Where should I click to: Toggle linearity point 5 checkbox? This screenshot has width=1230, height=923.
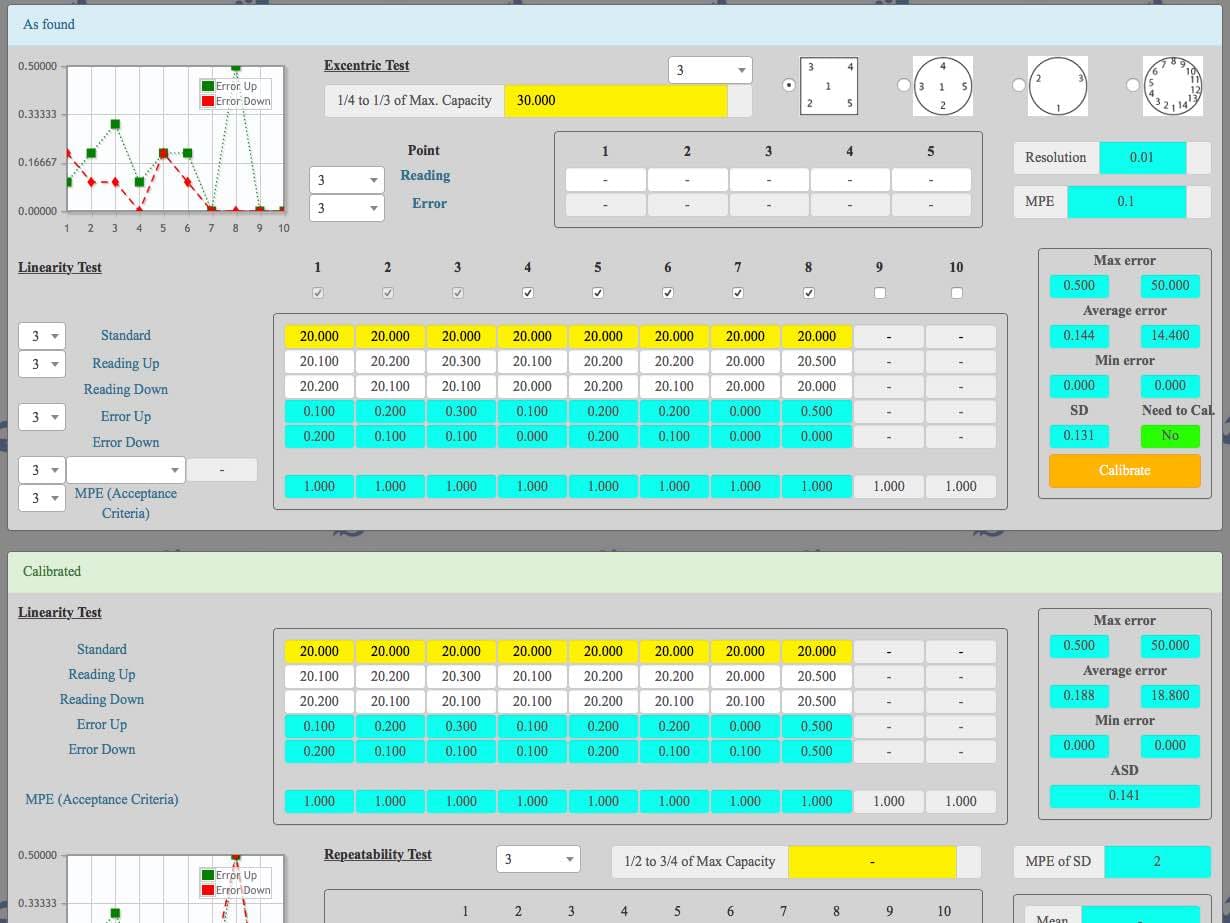[x=598, y=293]
